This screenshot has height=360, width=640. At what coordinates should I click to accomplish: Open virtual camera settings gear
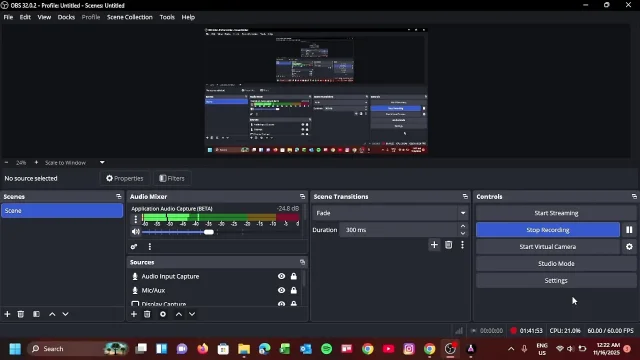tap(629, 247)
